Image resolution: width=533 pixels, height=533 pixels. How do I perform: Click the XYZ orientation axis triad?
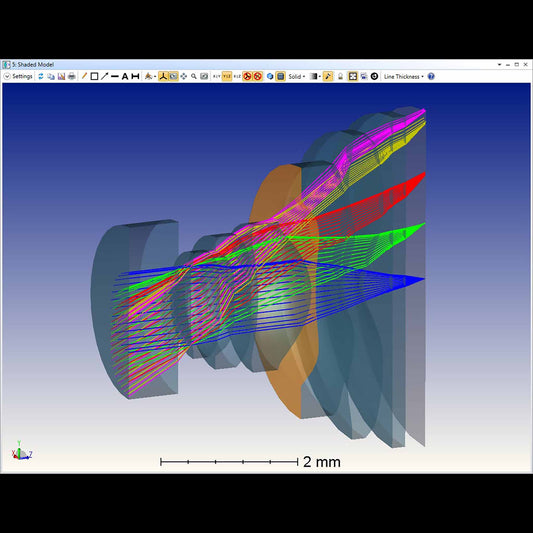pos(22,451)
